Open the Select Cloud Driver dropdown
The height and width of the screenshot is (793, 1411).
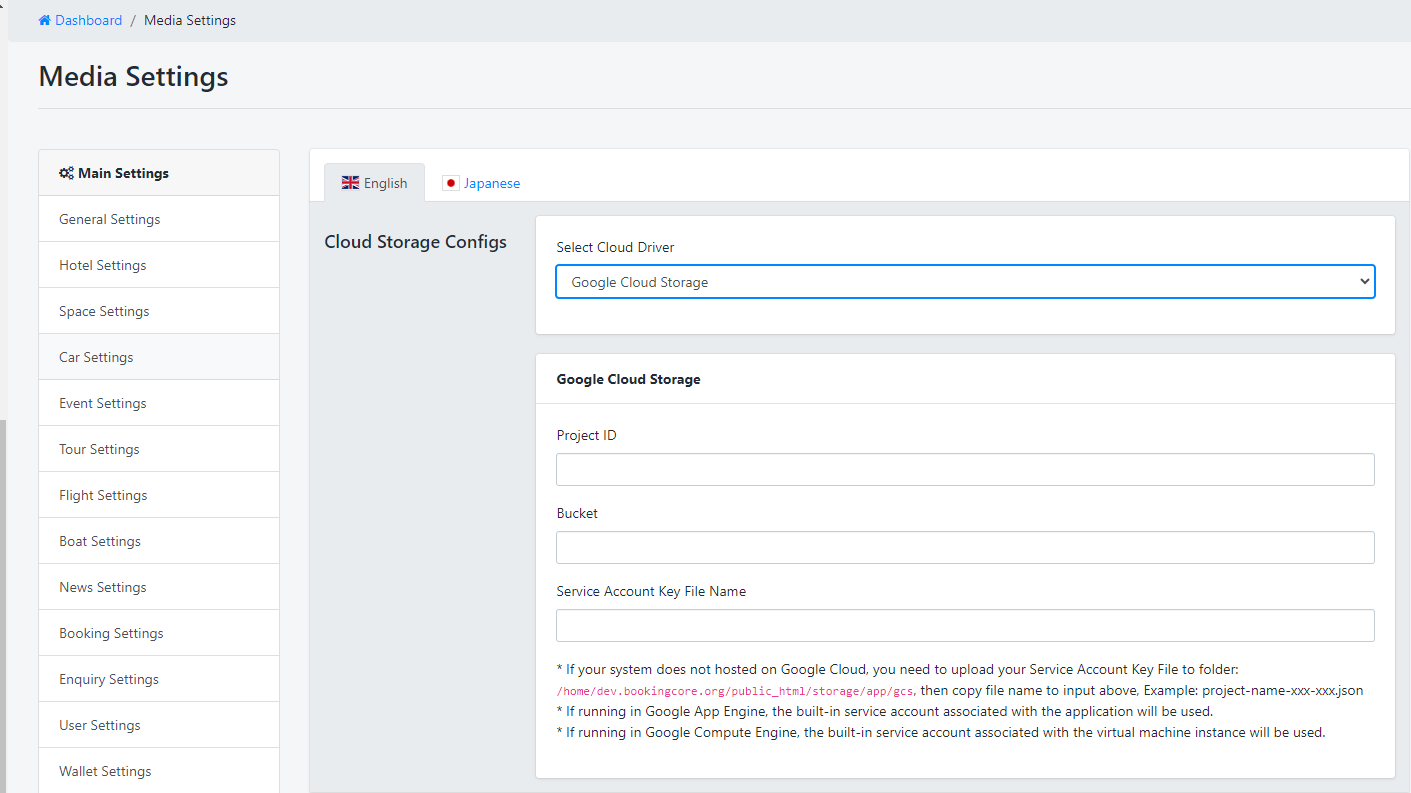965,282
